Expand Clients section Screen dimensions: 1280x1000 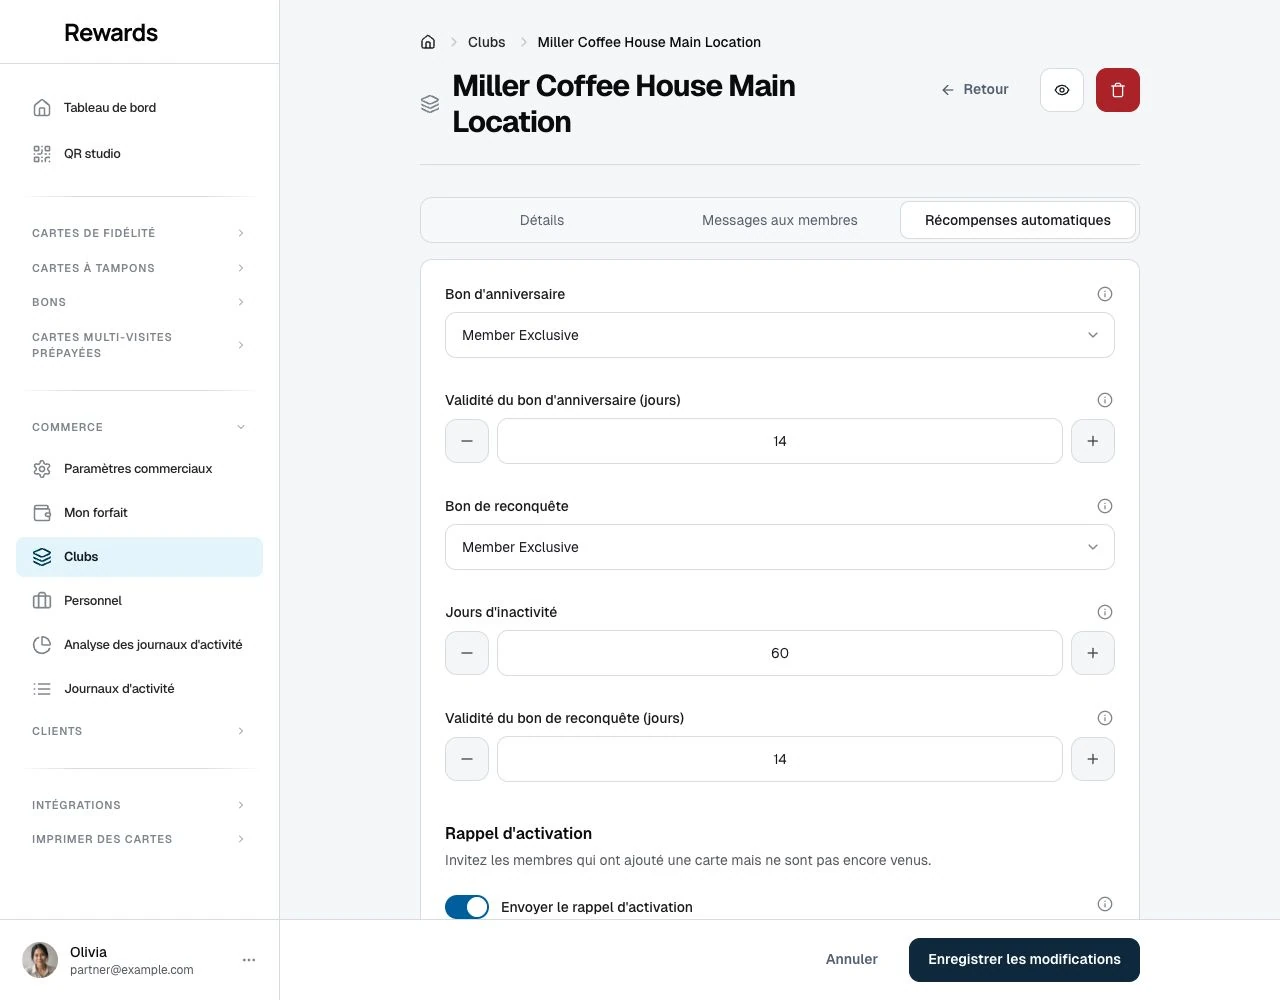pyautogui.click(x=139, y=731)
